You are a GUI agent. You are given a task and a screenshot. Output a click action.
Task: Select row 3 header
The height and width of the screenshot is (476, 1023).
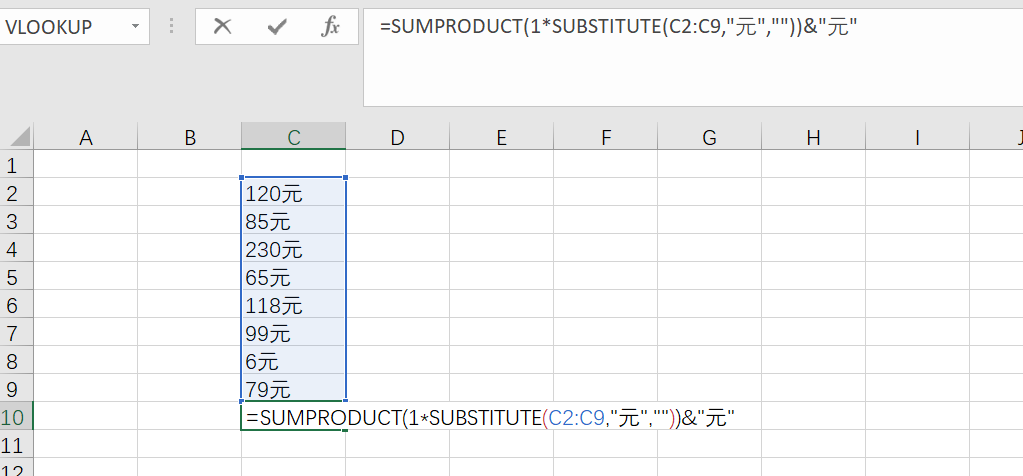(x=16, y=221)
